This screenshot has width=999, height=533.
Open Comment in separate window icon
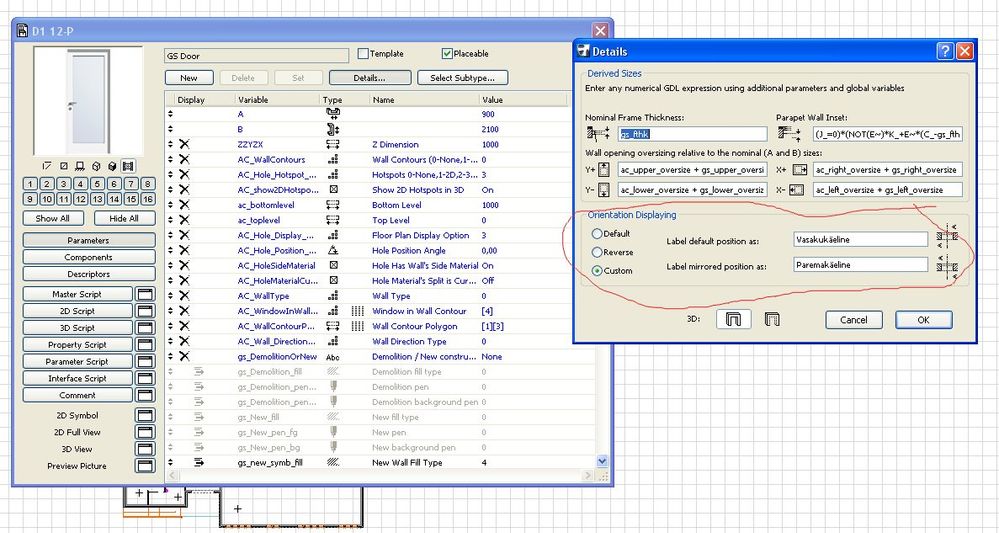[x=145, y=395]
